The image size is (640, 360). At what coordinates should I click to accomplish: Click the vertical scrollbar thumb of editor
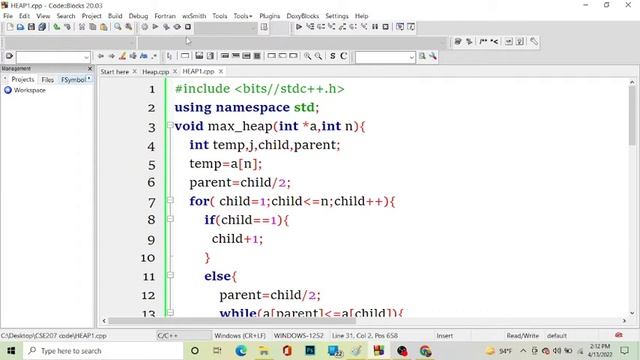pyautogui.click(x=632, y=116)
